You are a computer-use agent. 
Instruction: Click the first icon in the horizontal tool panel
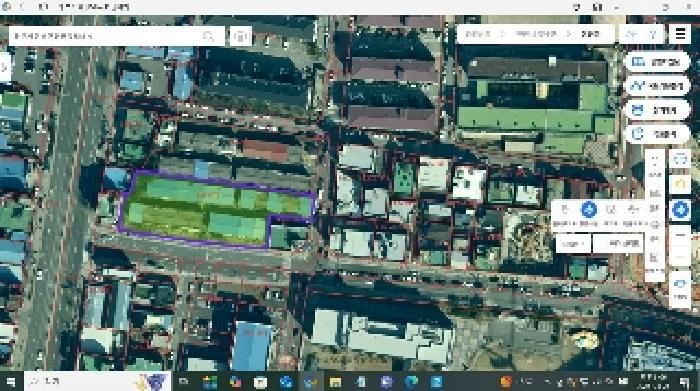565,209
